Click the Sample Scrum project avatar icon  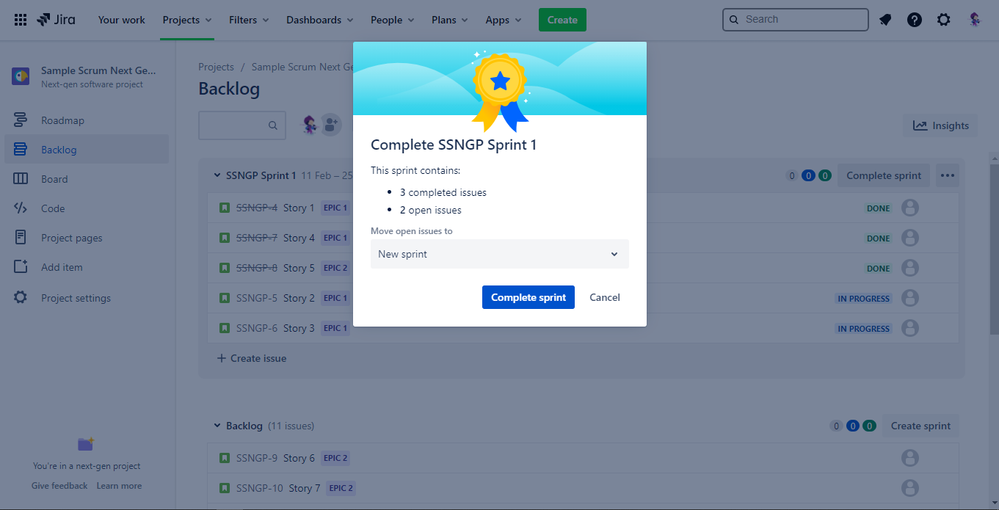tap(20, 76)
